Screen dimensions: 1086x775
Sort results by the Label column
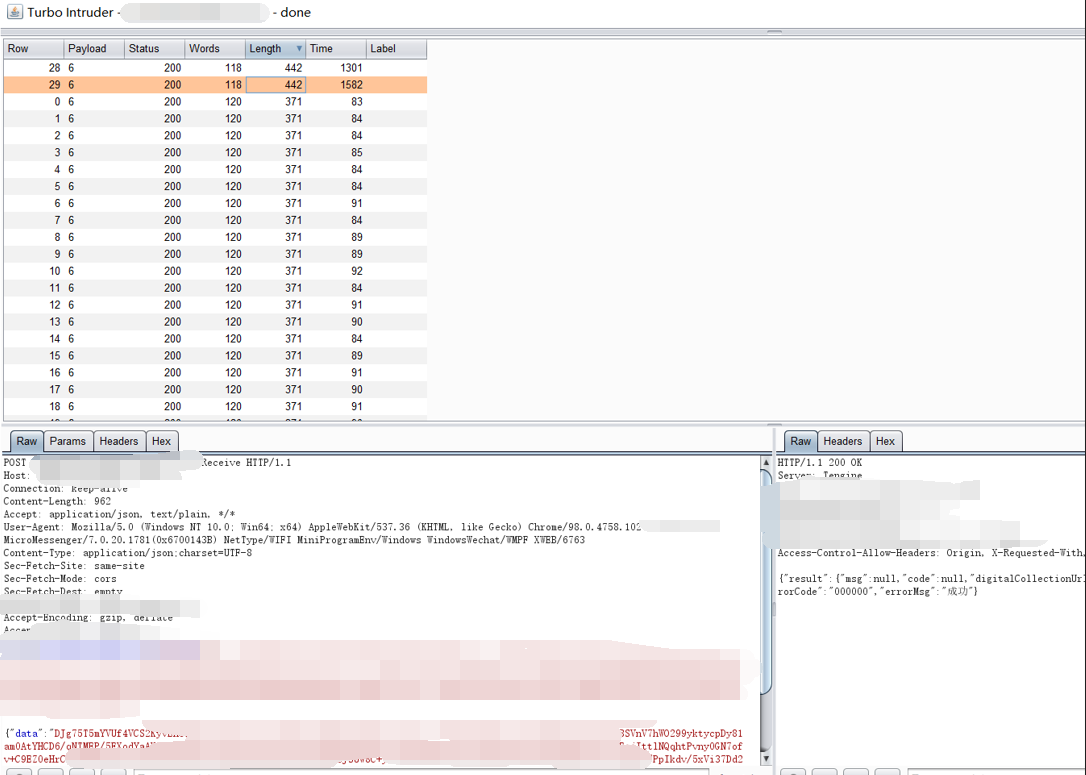(396, 48)
